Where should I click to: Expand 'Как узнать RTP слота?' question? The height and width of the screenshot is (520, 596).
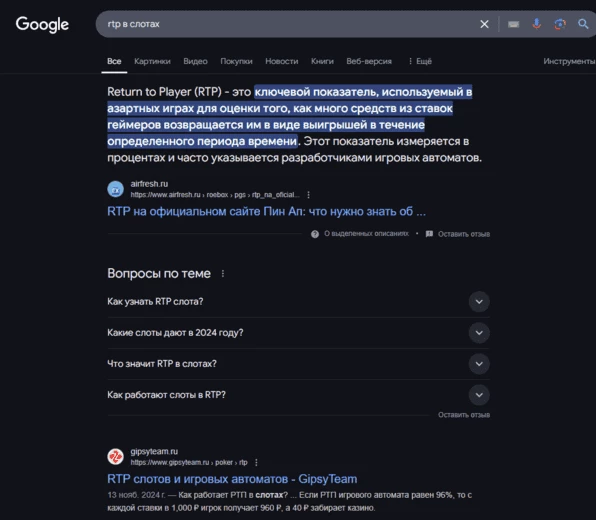tap(298, 301)
